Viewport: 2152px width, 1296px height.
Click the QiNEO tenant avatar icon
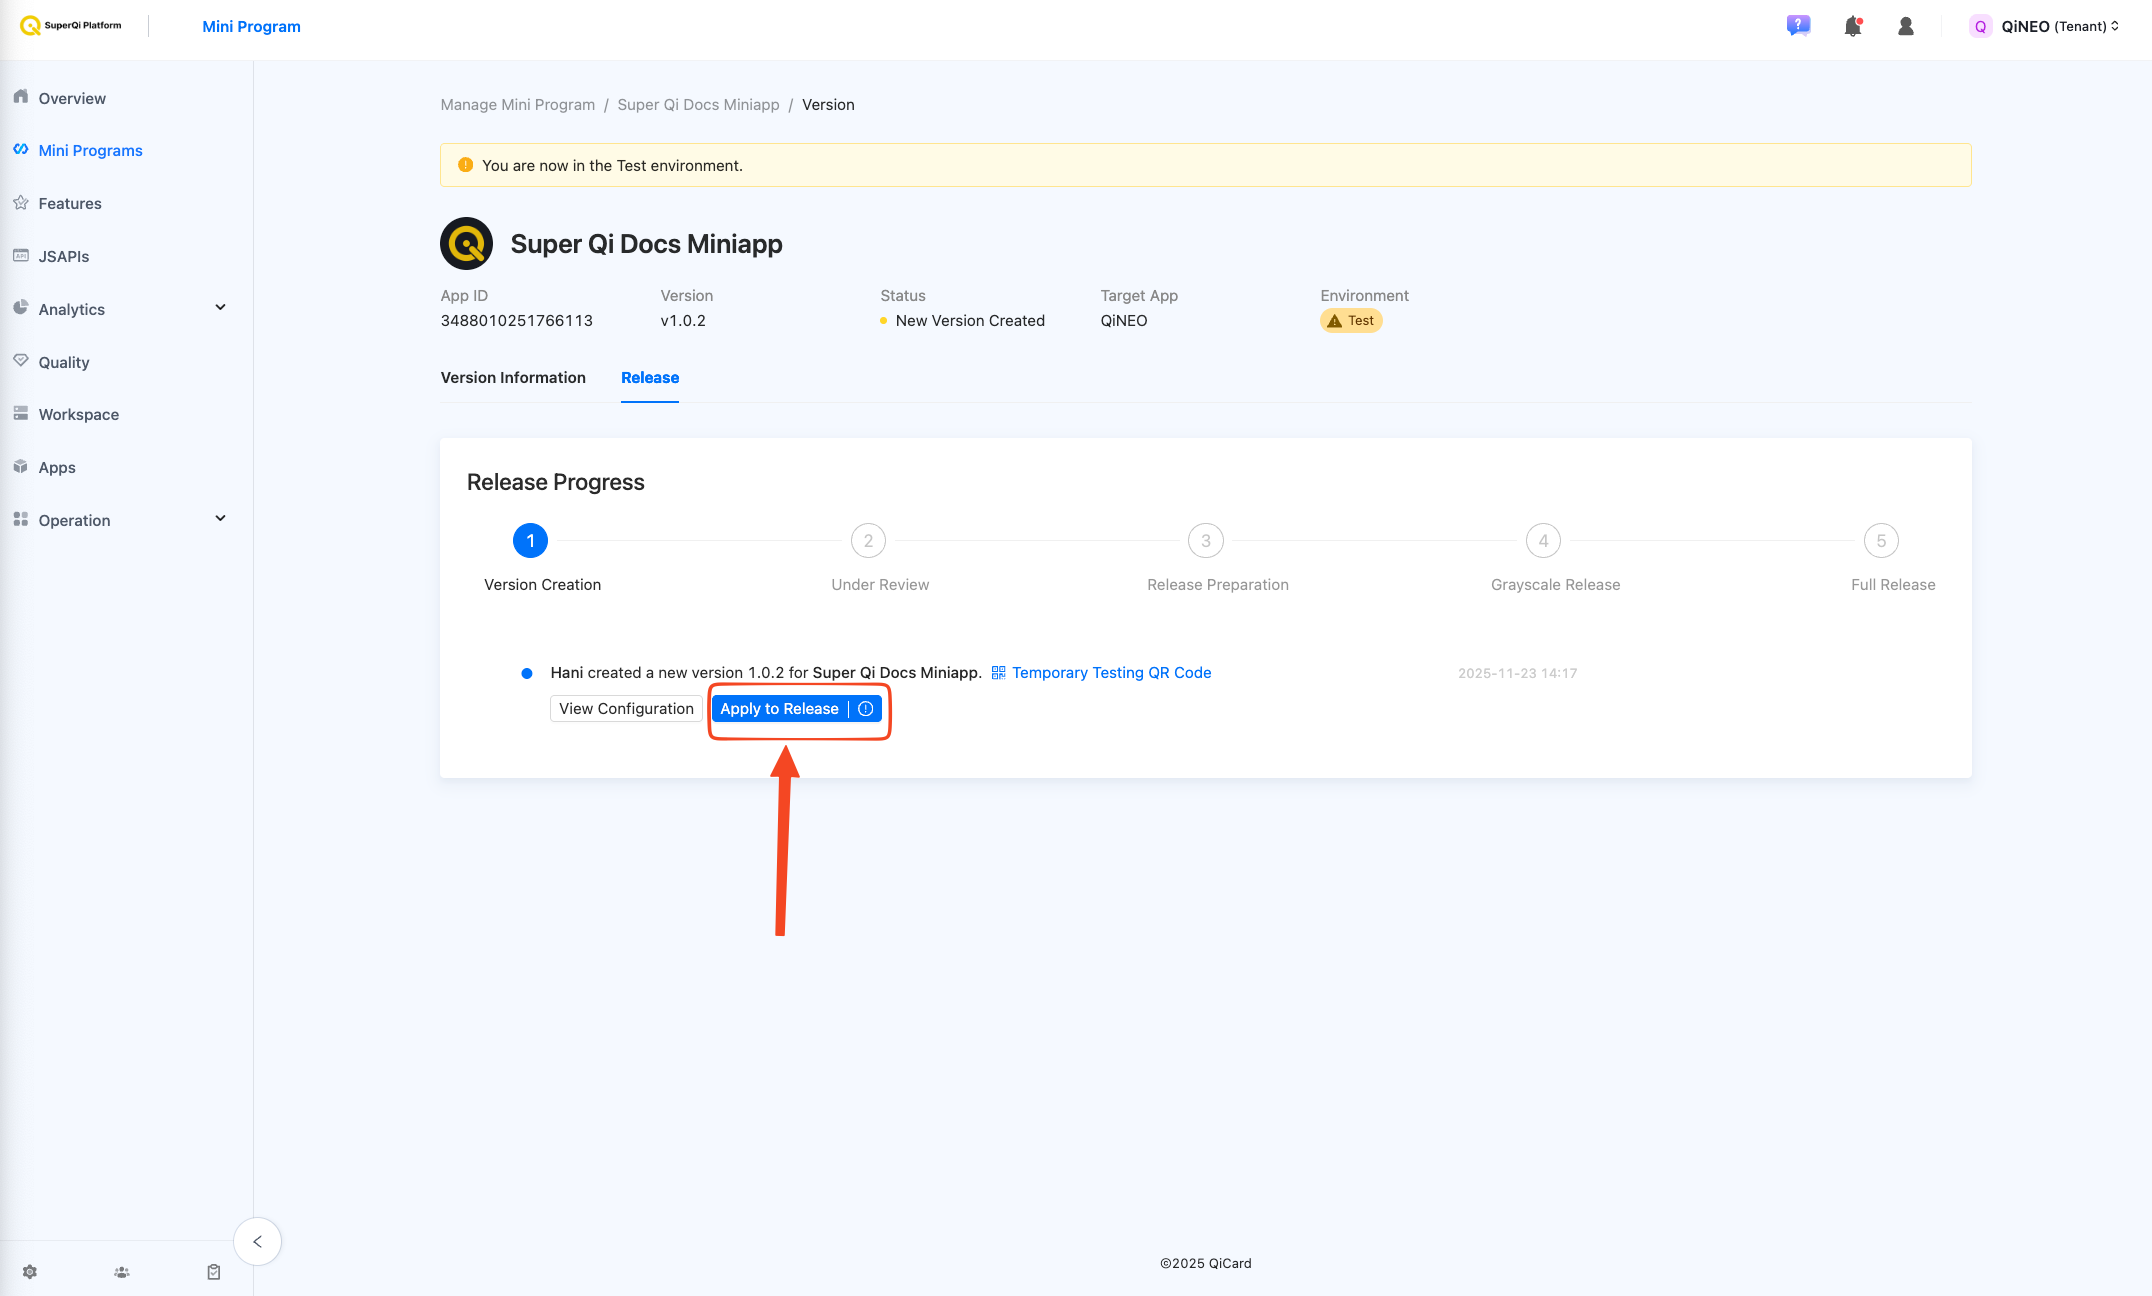(1980, 27)
